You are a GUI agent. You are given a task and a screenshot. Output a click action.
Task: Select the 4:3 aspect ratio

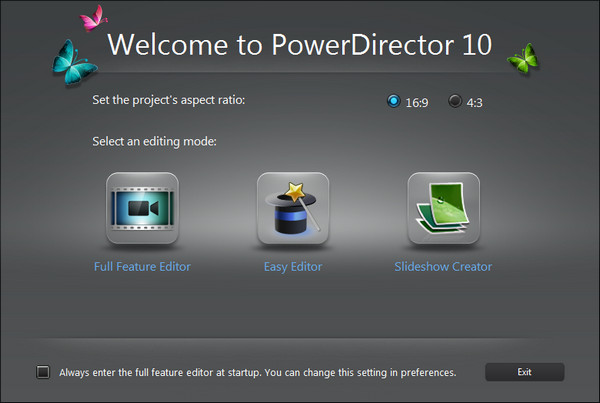pos(455,101)
